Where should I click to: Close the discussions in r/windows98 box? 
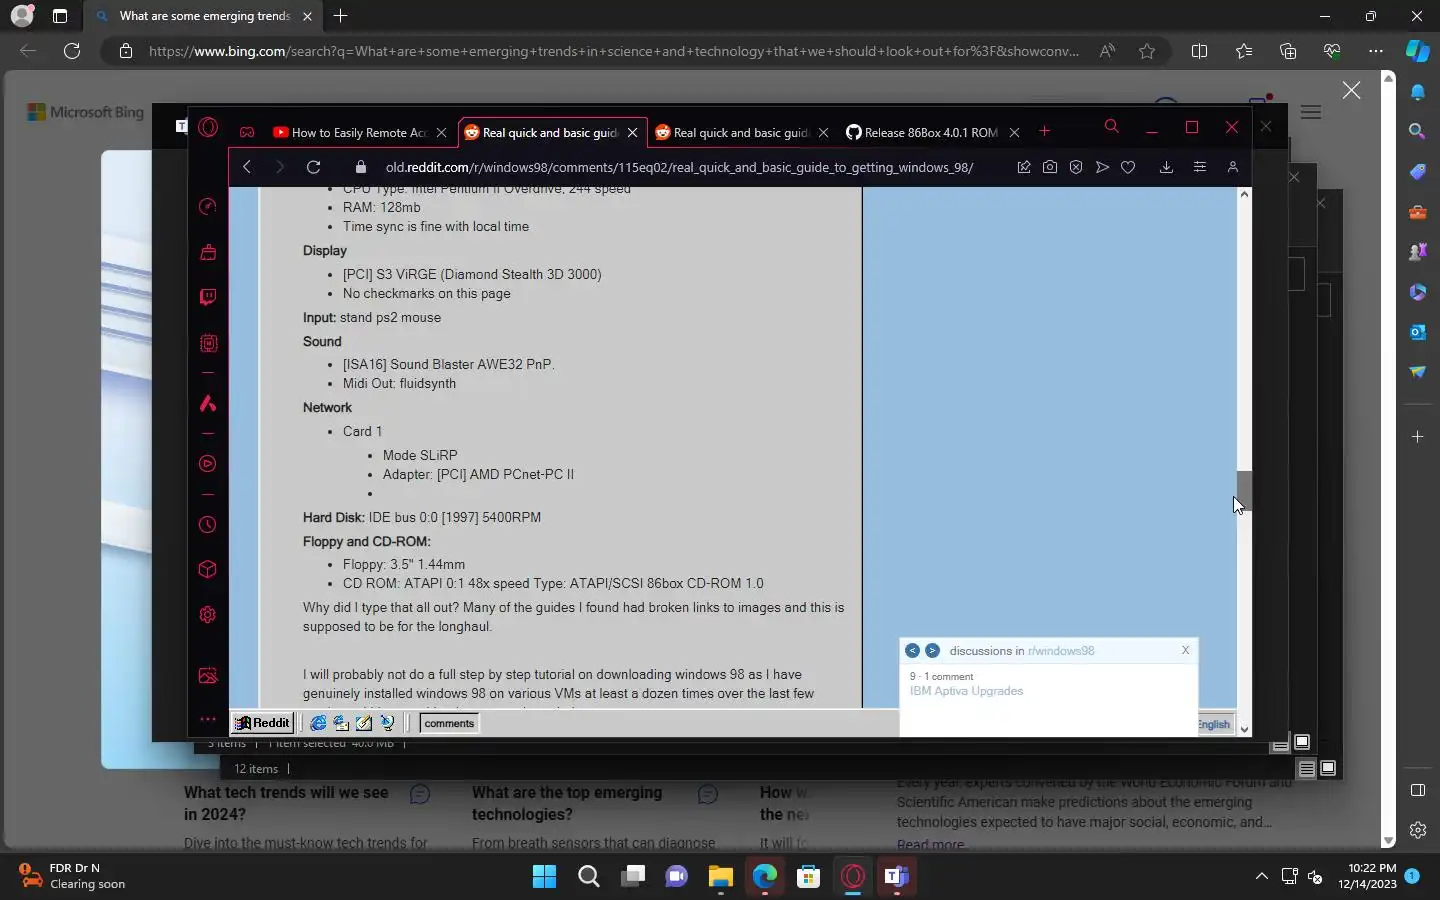pyautogui.click(x=1186, y=650)
